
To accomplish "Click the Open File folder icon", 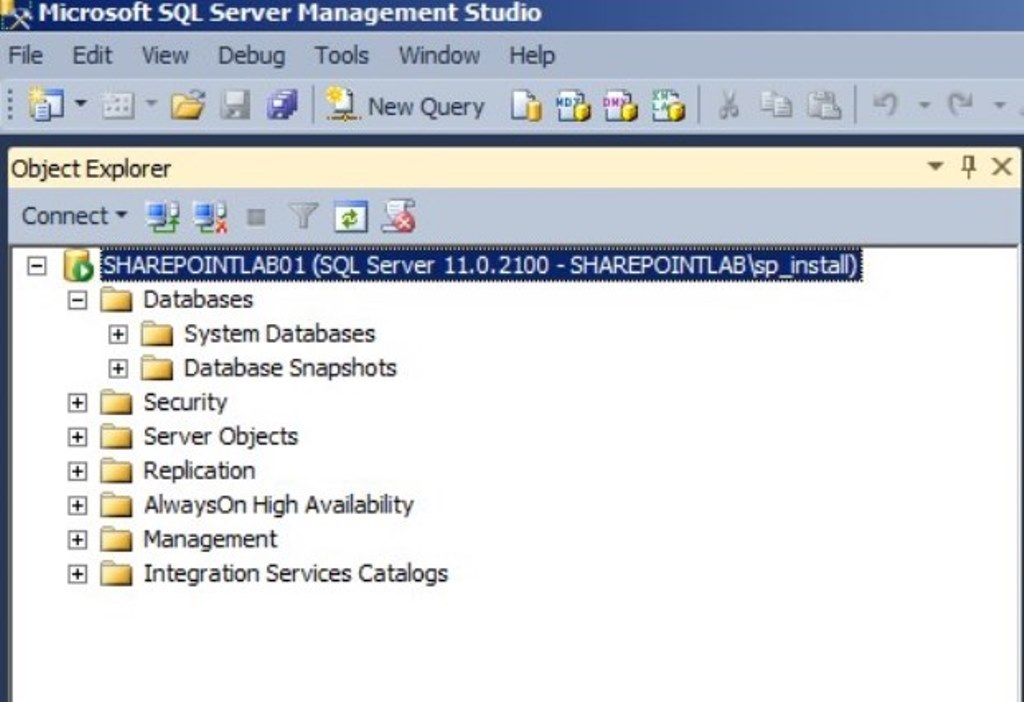I will [187, 106].
